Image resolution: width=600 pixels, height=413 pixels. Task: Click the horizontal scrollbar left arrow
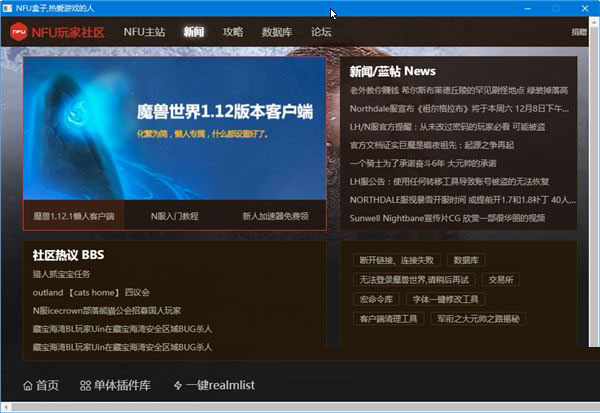[5, 407]
